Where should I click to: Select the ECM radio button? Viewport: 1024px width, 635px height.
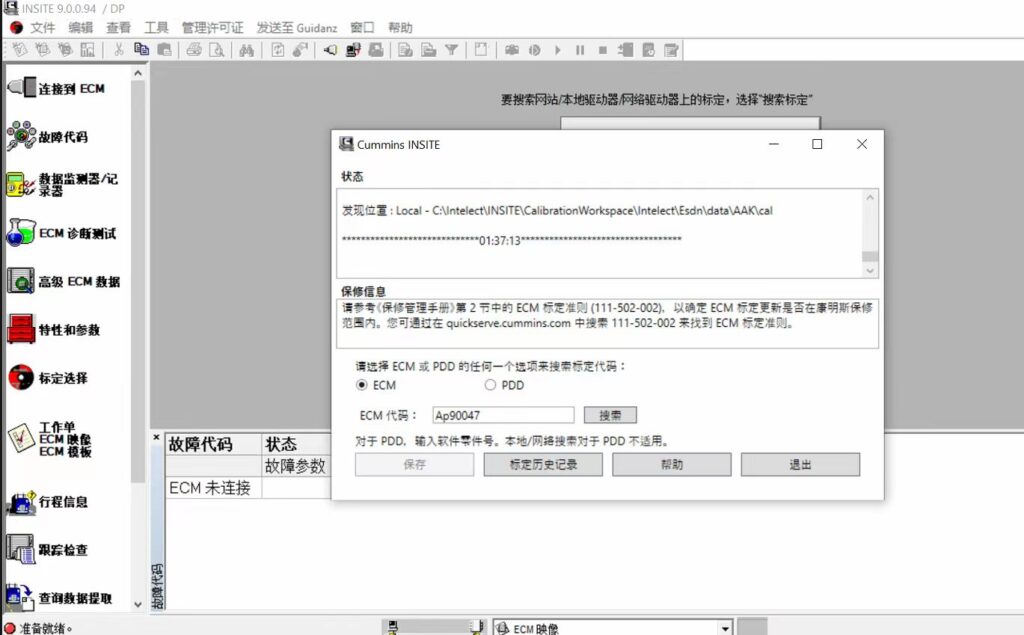click(361, 385)
